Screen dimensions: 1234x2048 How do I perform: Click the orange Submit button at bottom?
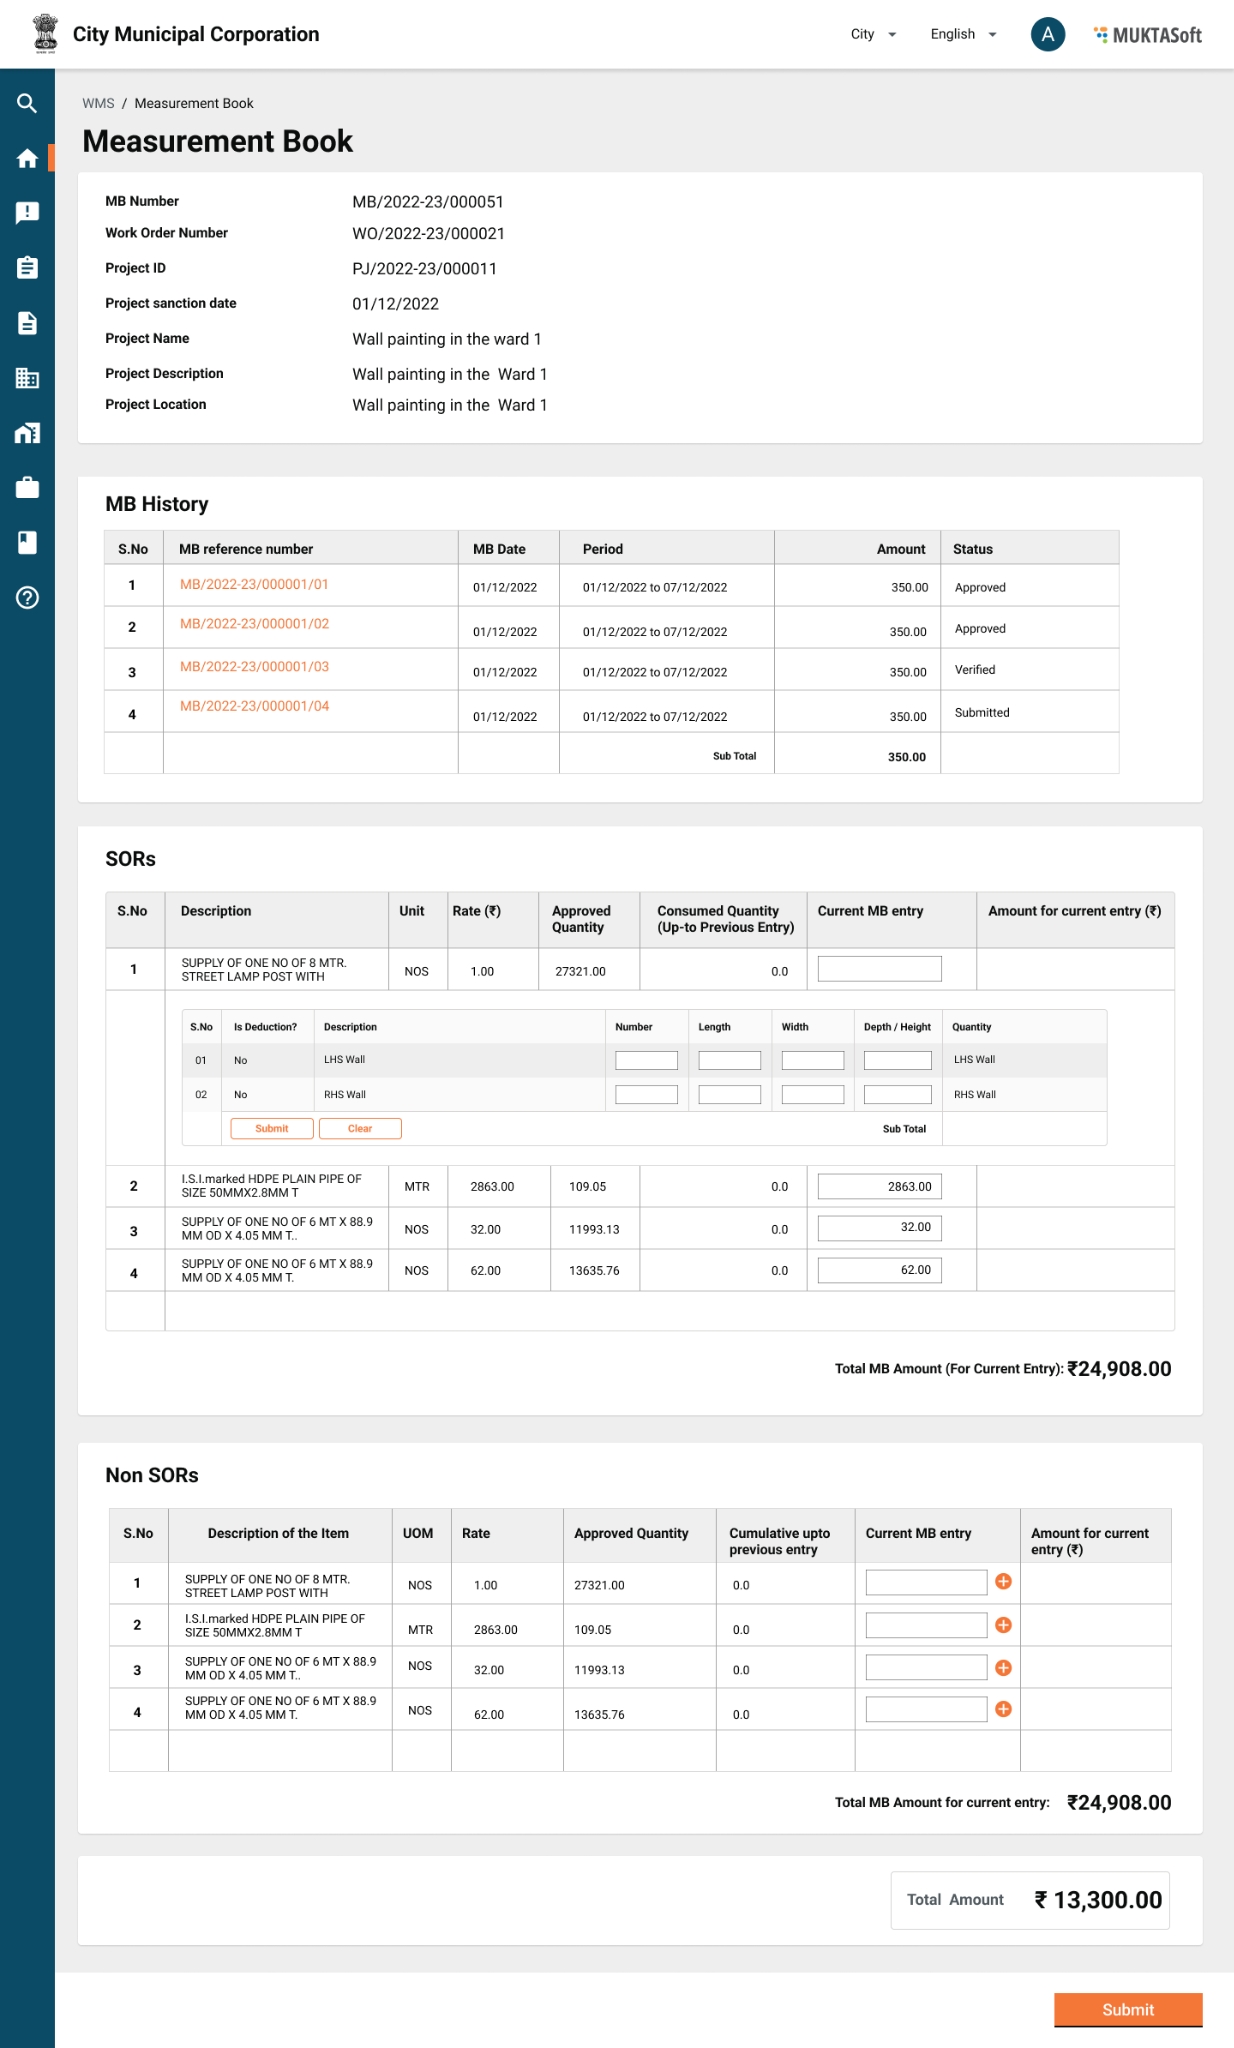click(1127, 2009)
